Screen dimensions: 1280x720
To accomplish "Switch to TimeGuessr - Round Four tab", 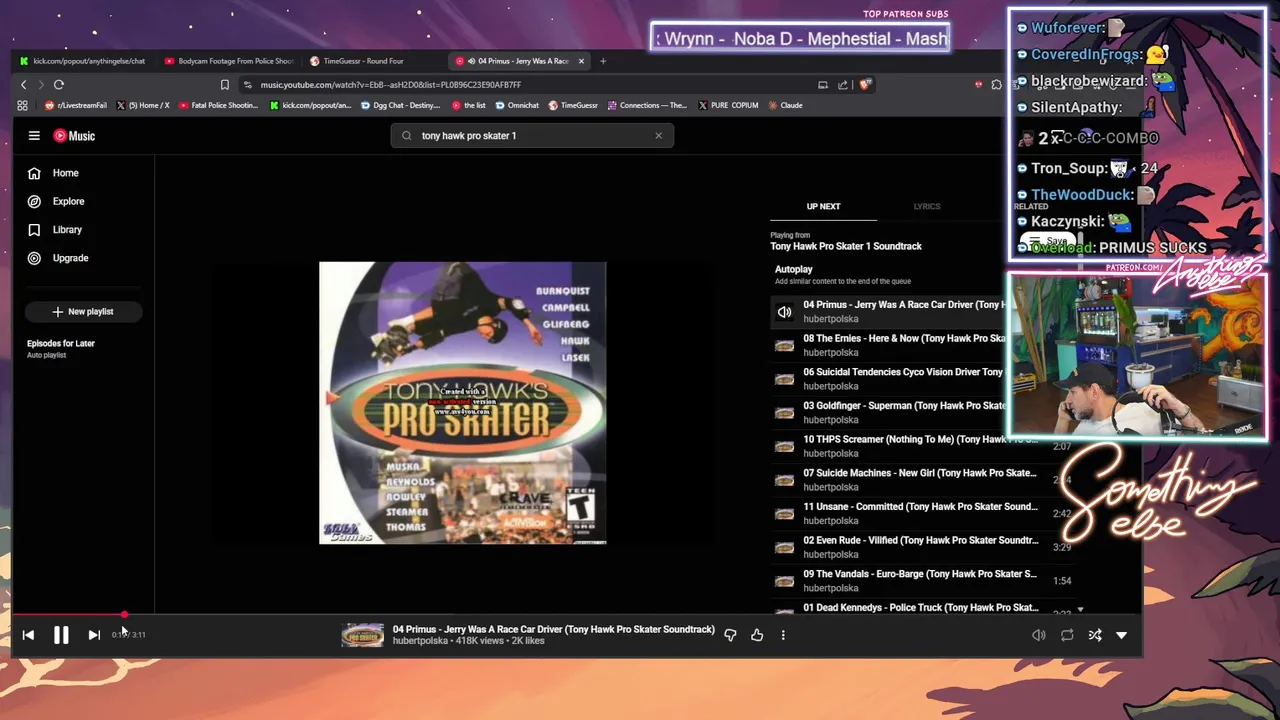I will (363, 61).
